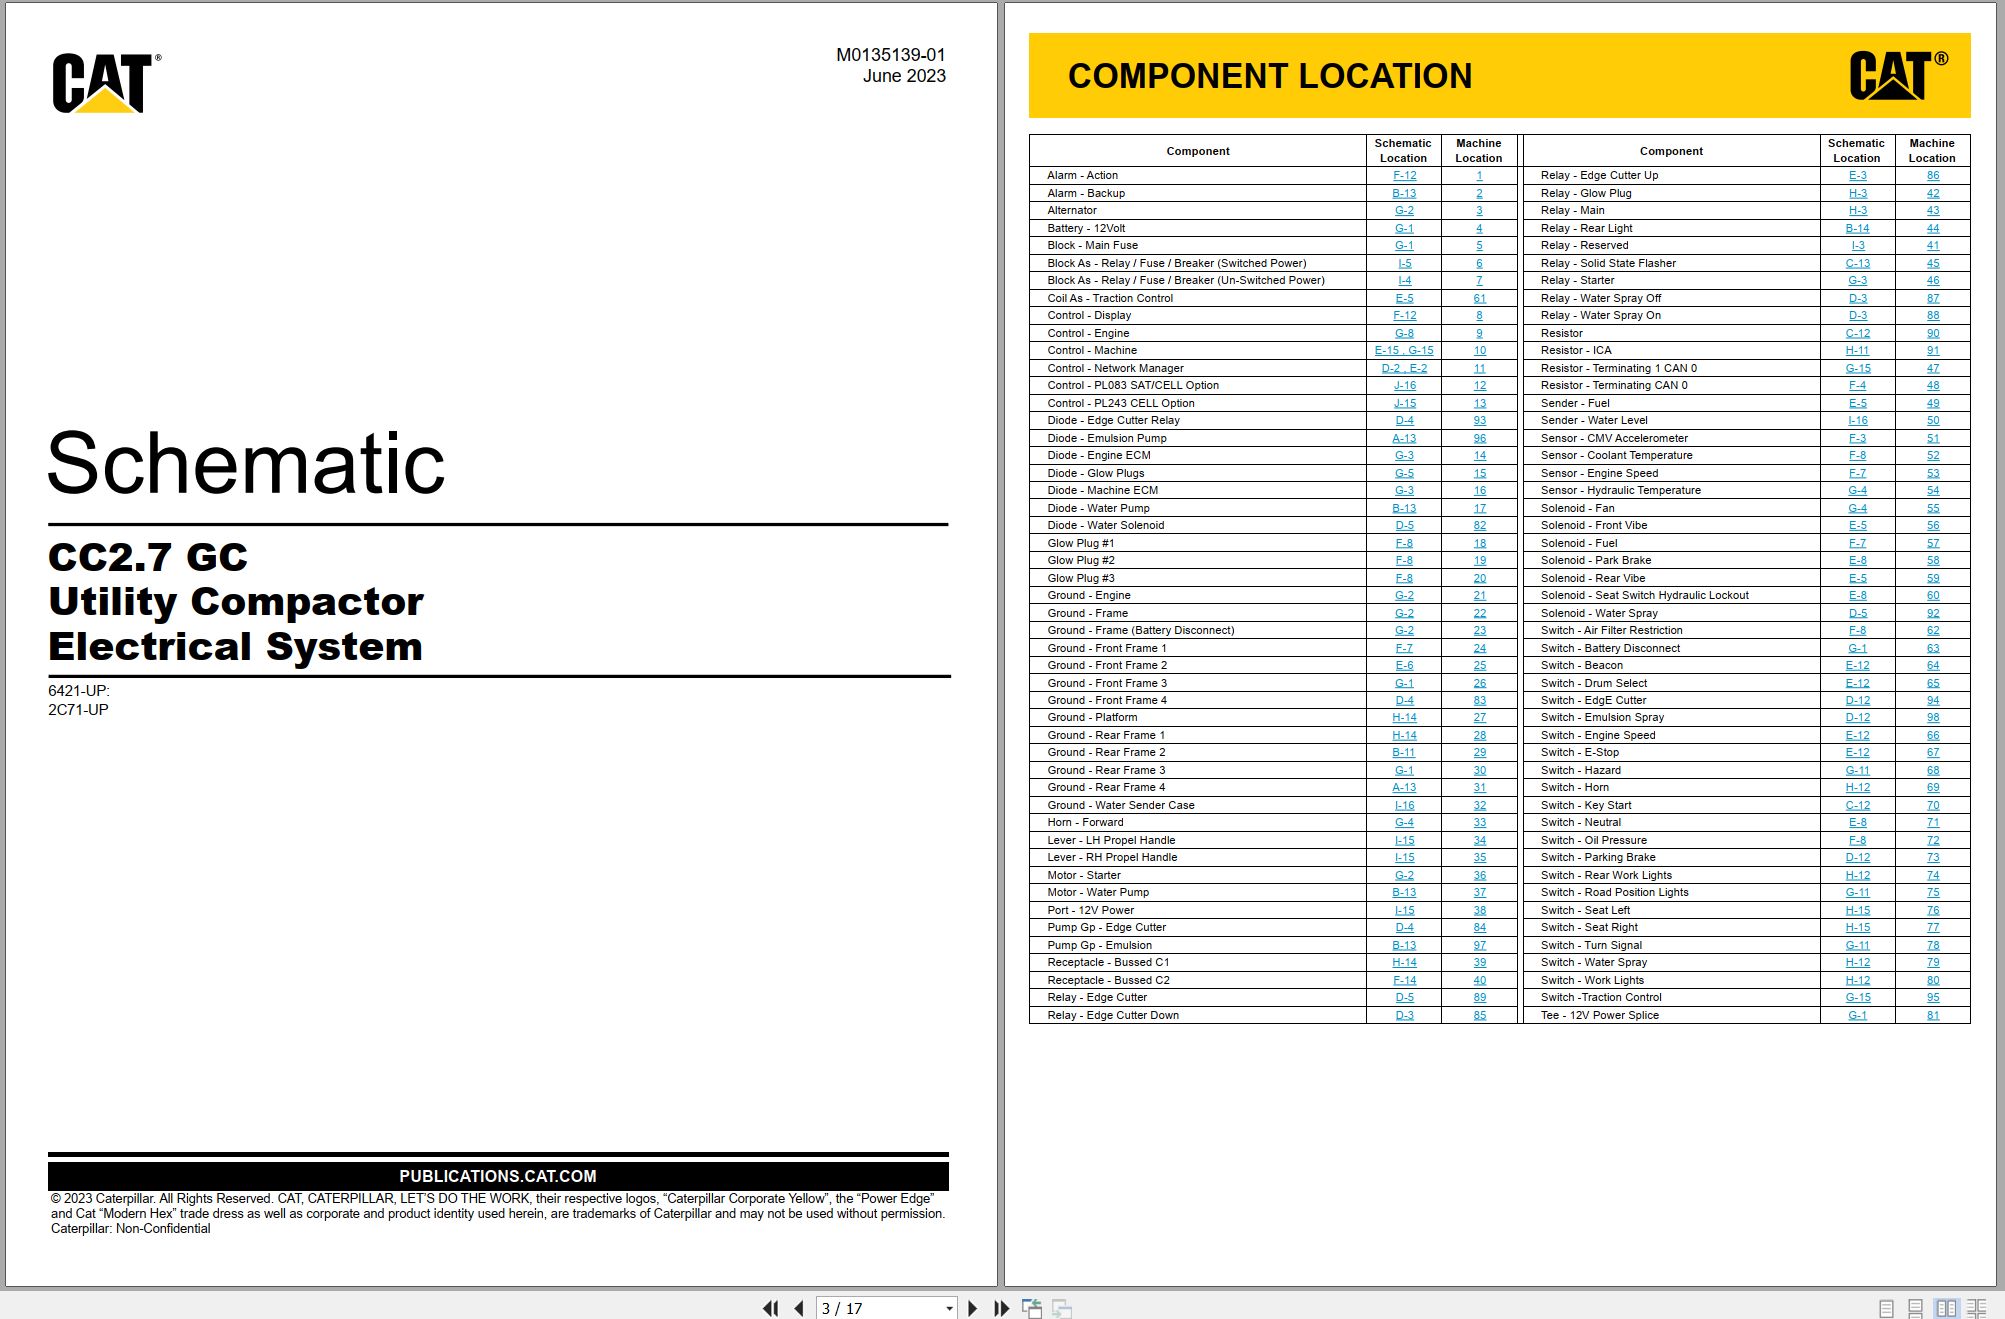Click E-5 link for Coil As - Traction Control
Image resolution: width=2005 pixels, height=1319 pixels.
coord(1404,298)
